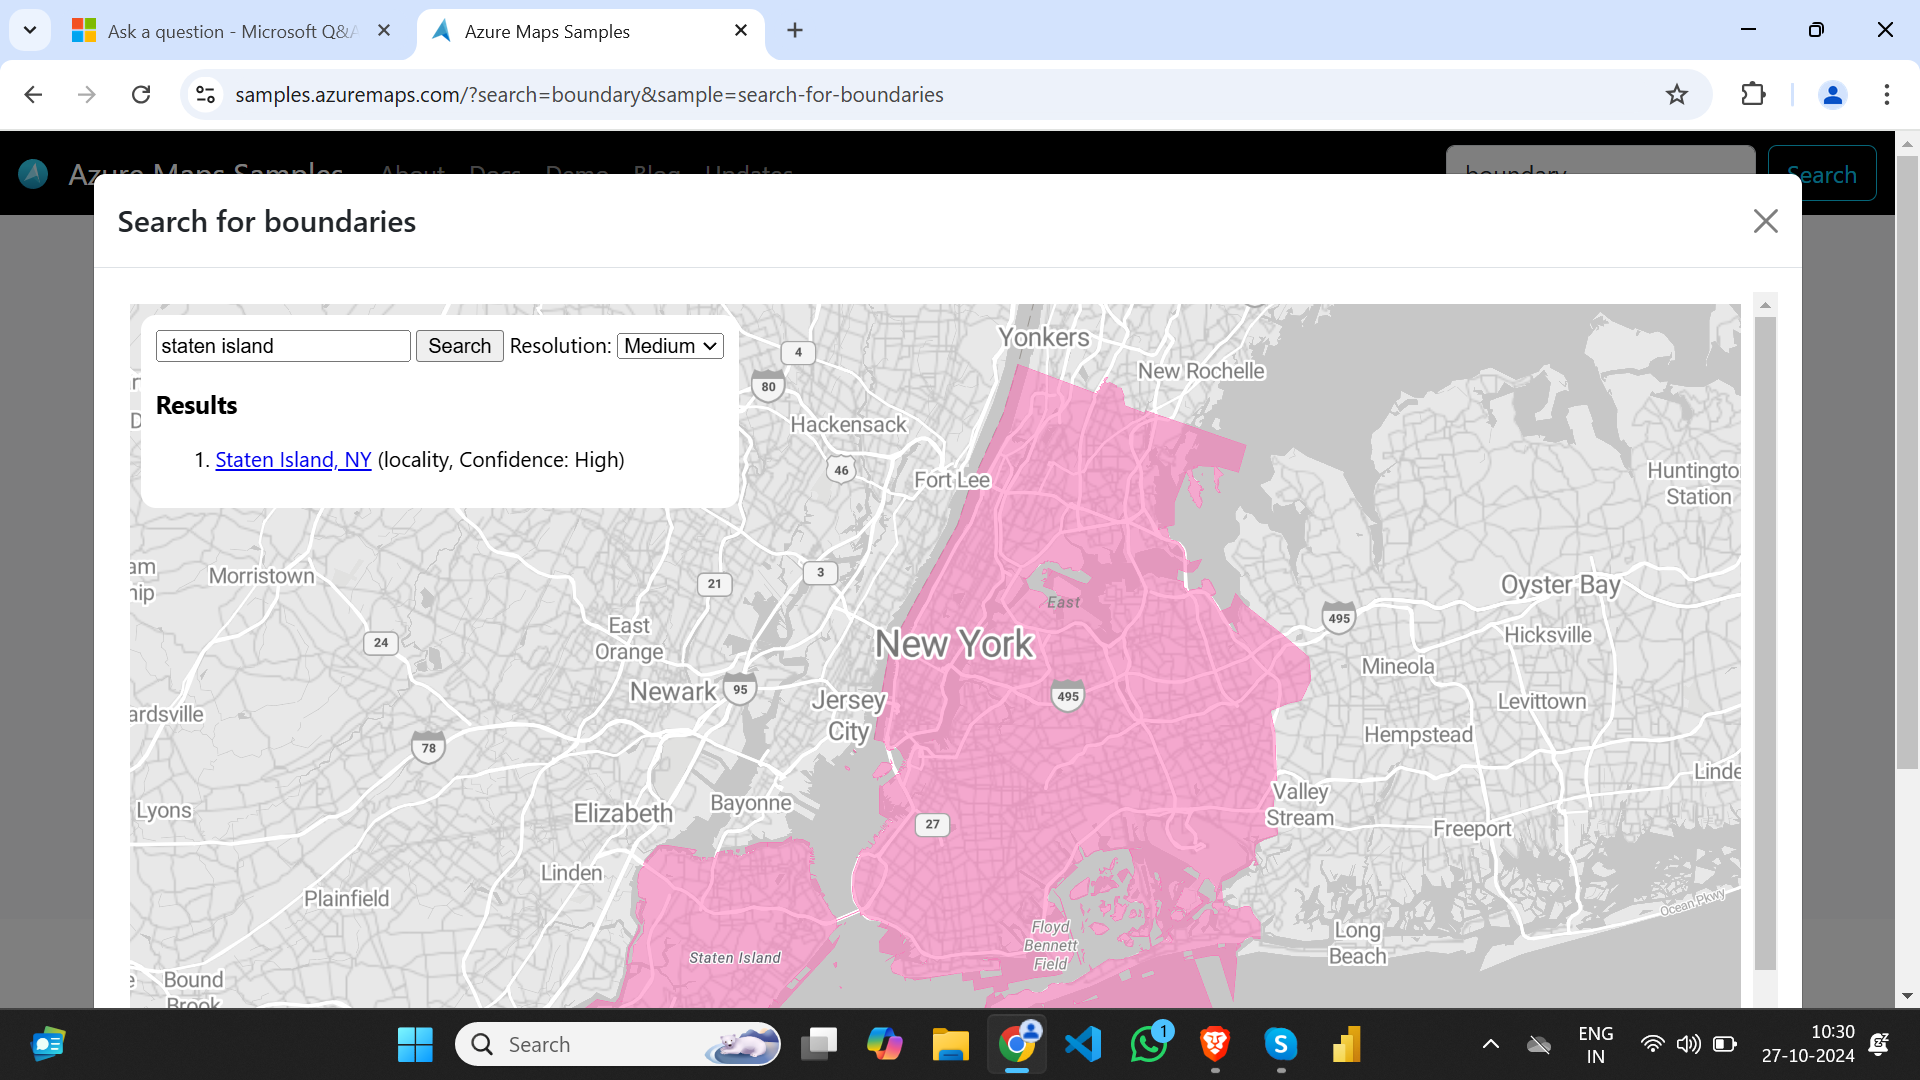Screen dimensions: 1920x1080
Task: Launch Visual Studio Code from the taskbar
Action: (x=1084, y=1044)
